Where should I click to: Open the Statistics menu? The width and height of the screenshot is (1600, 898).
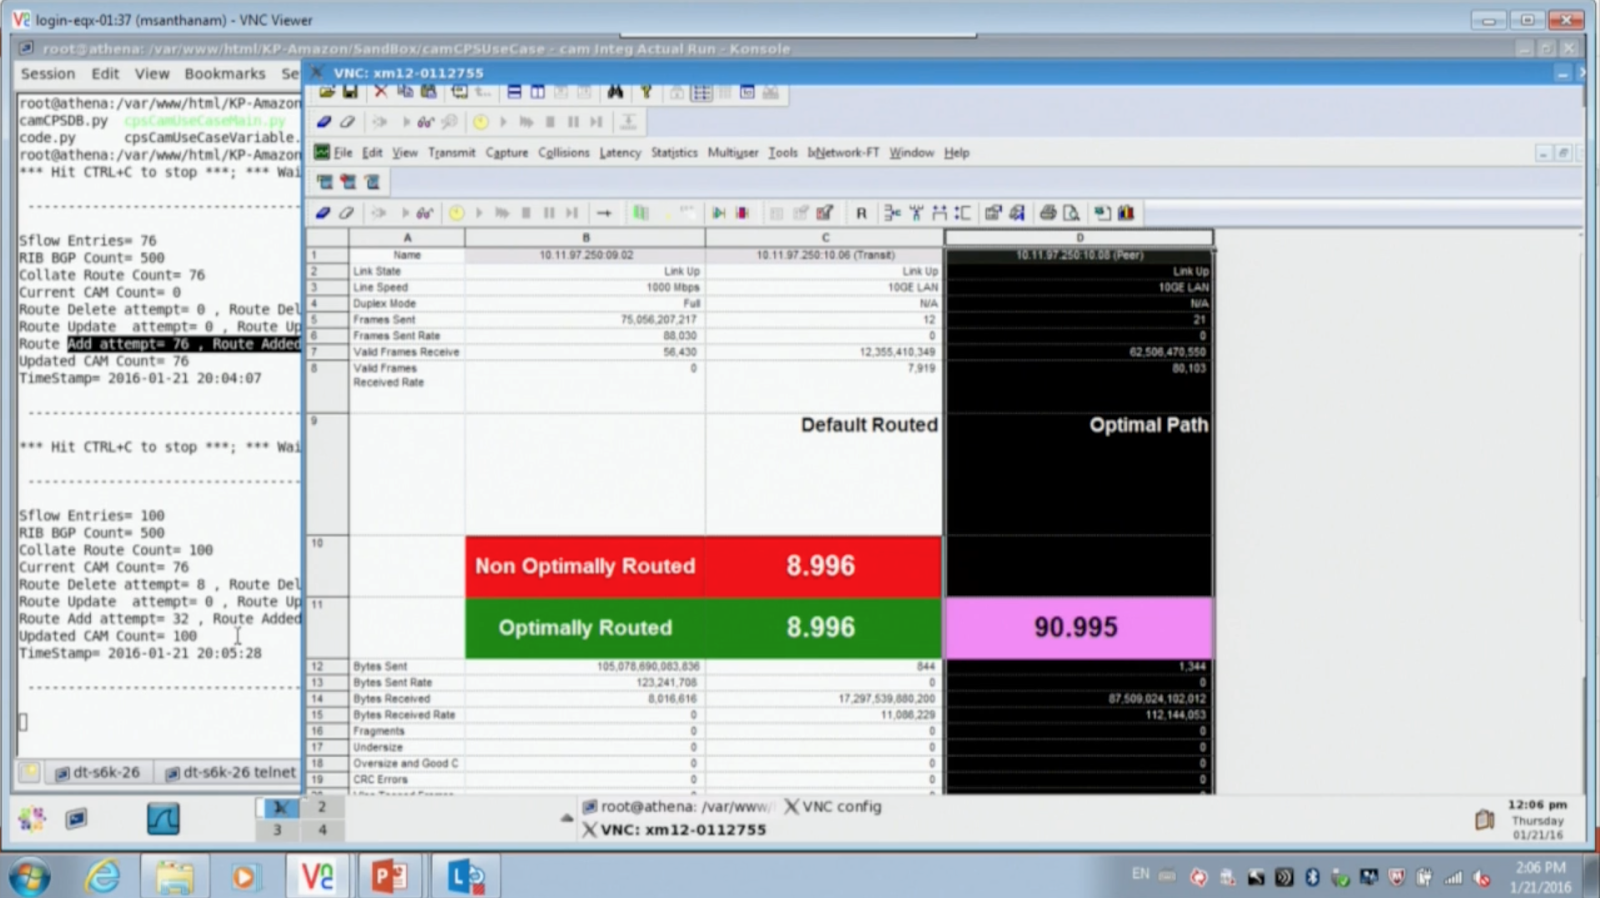(x=674, y=153)
